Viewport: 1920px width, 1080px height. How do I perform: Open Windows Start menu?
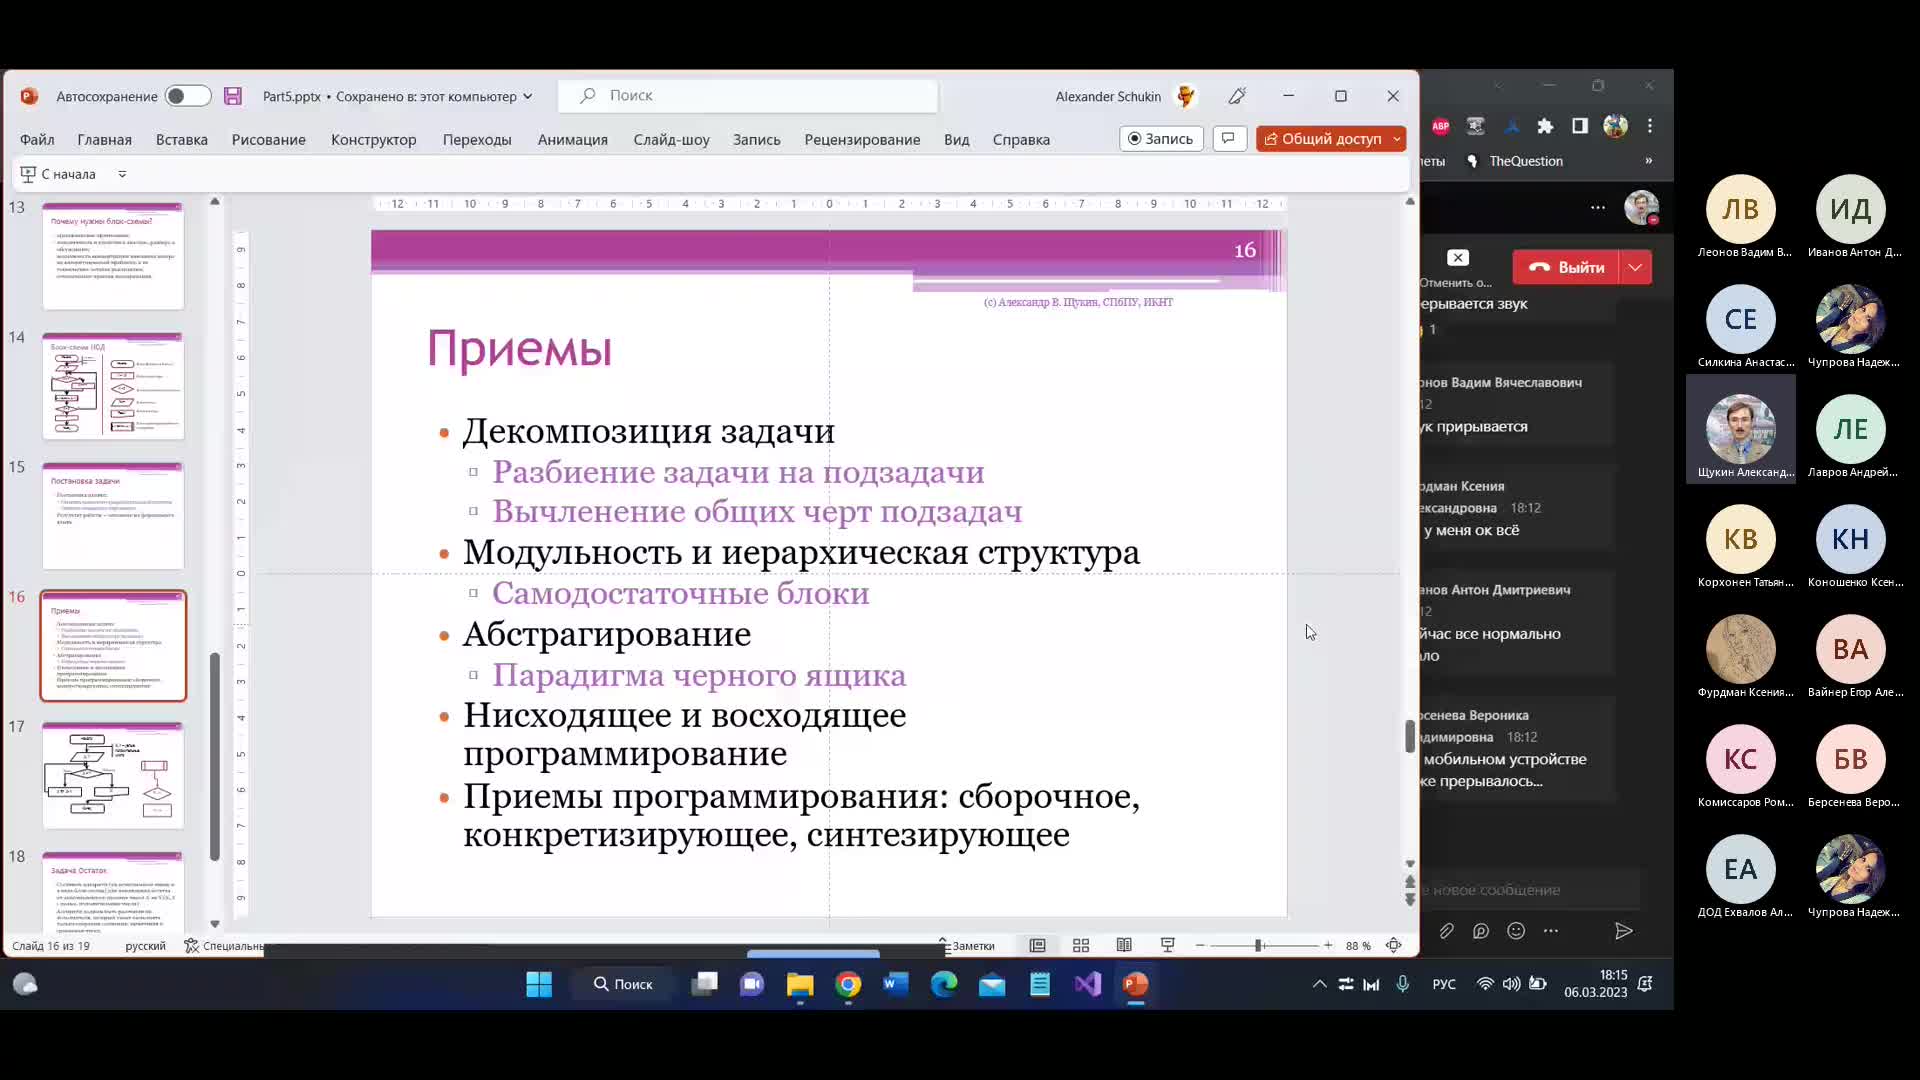[x=539, y=985]
